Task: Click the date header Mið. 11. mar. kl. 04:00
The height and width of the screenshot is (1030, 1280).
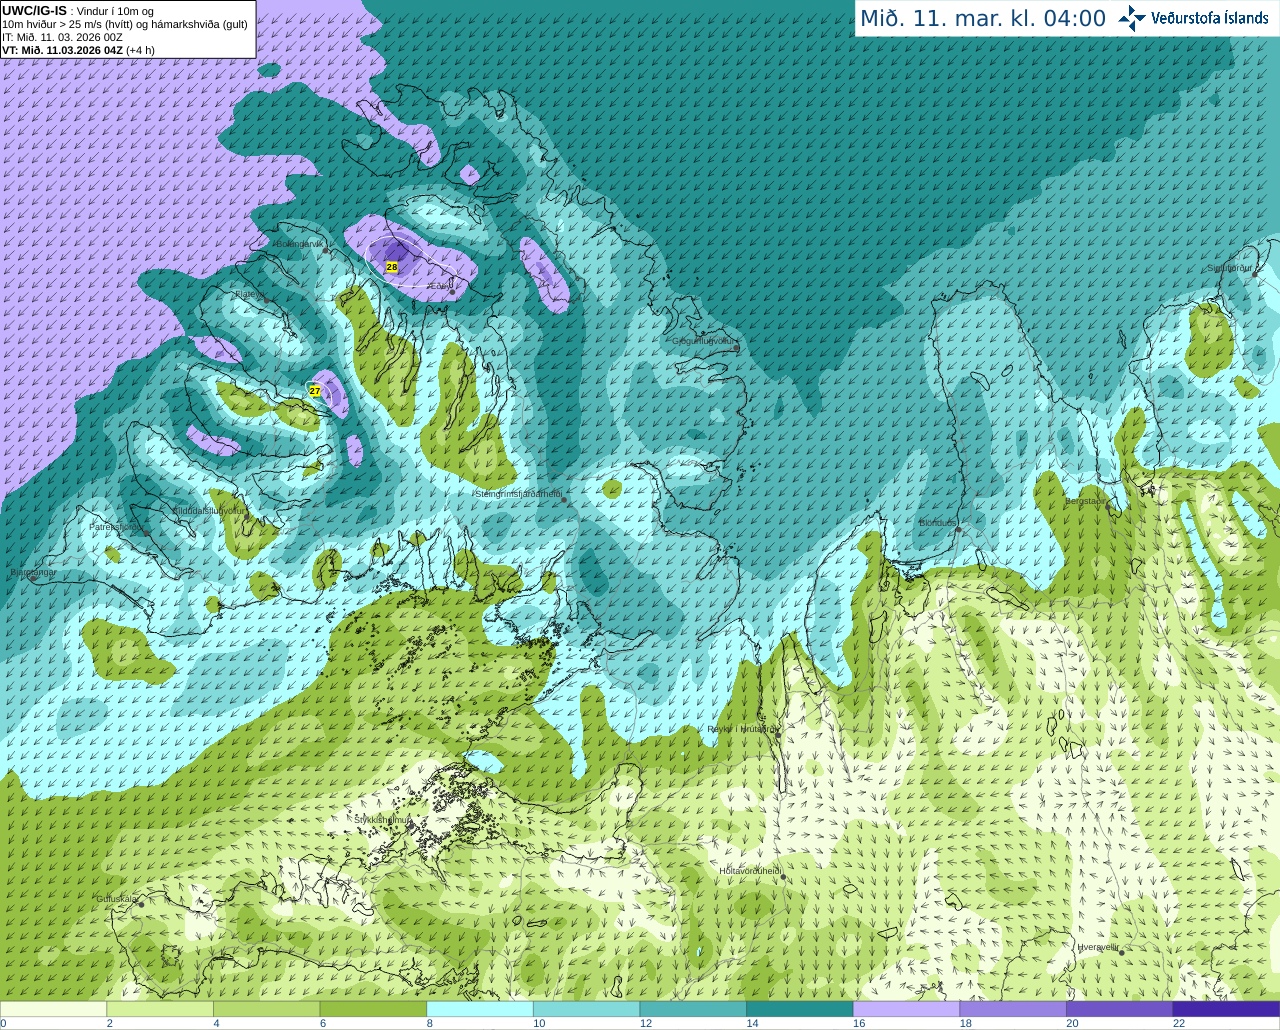Action: click(x=983, y=18)
